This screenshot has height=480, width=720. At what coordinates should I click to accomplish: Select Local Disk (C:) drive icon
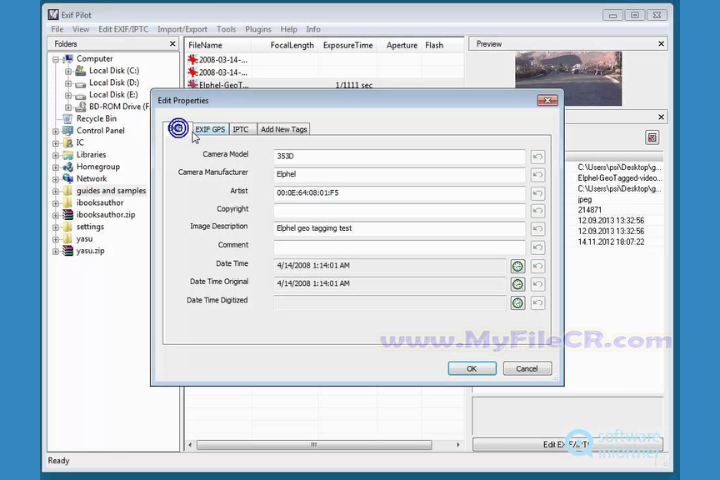pos(80,70)
